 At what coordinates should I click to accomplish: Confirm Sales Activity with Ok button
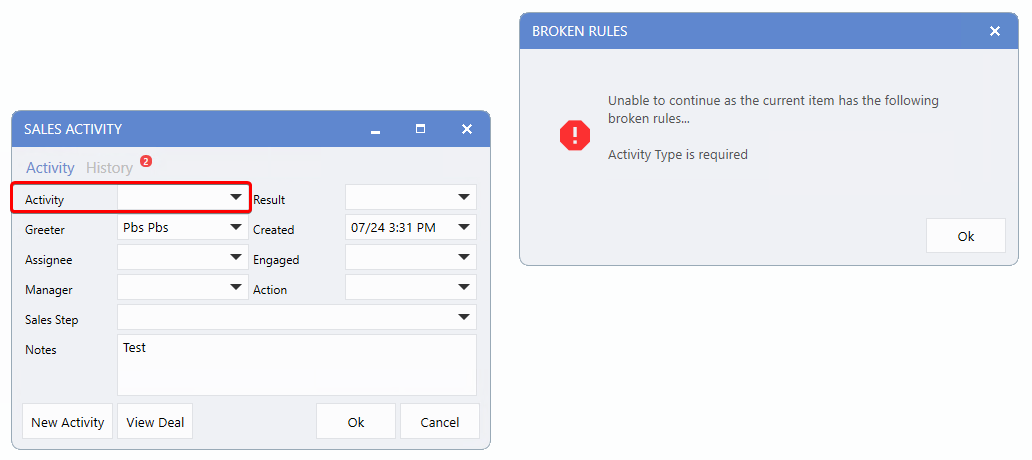coord(356,422)
